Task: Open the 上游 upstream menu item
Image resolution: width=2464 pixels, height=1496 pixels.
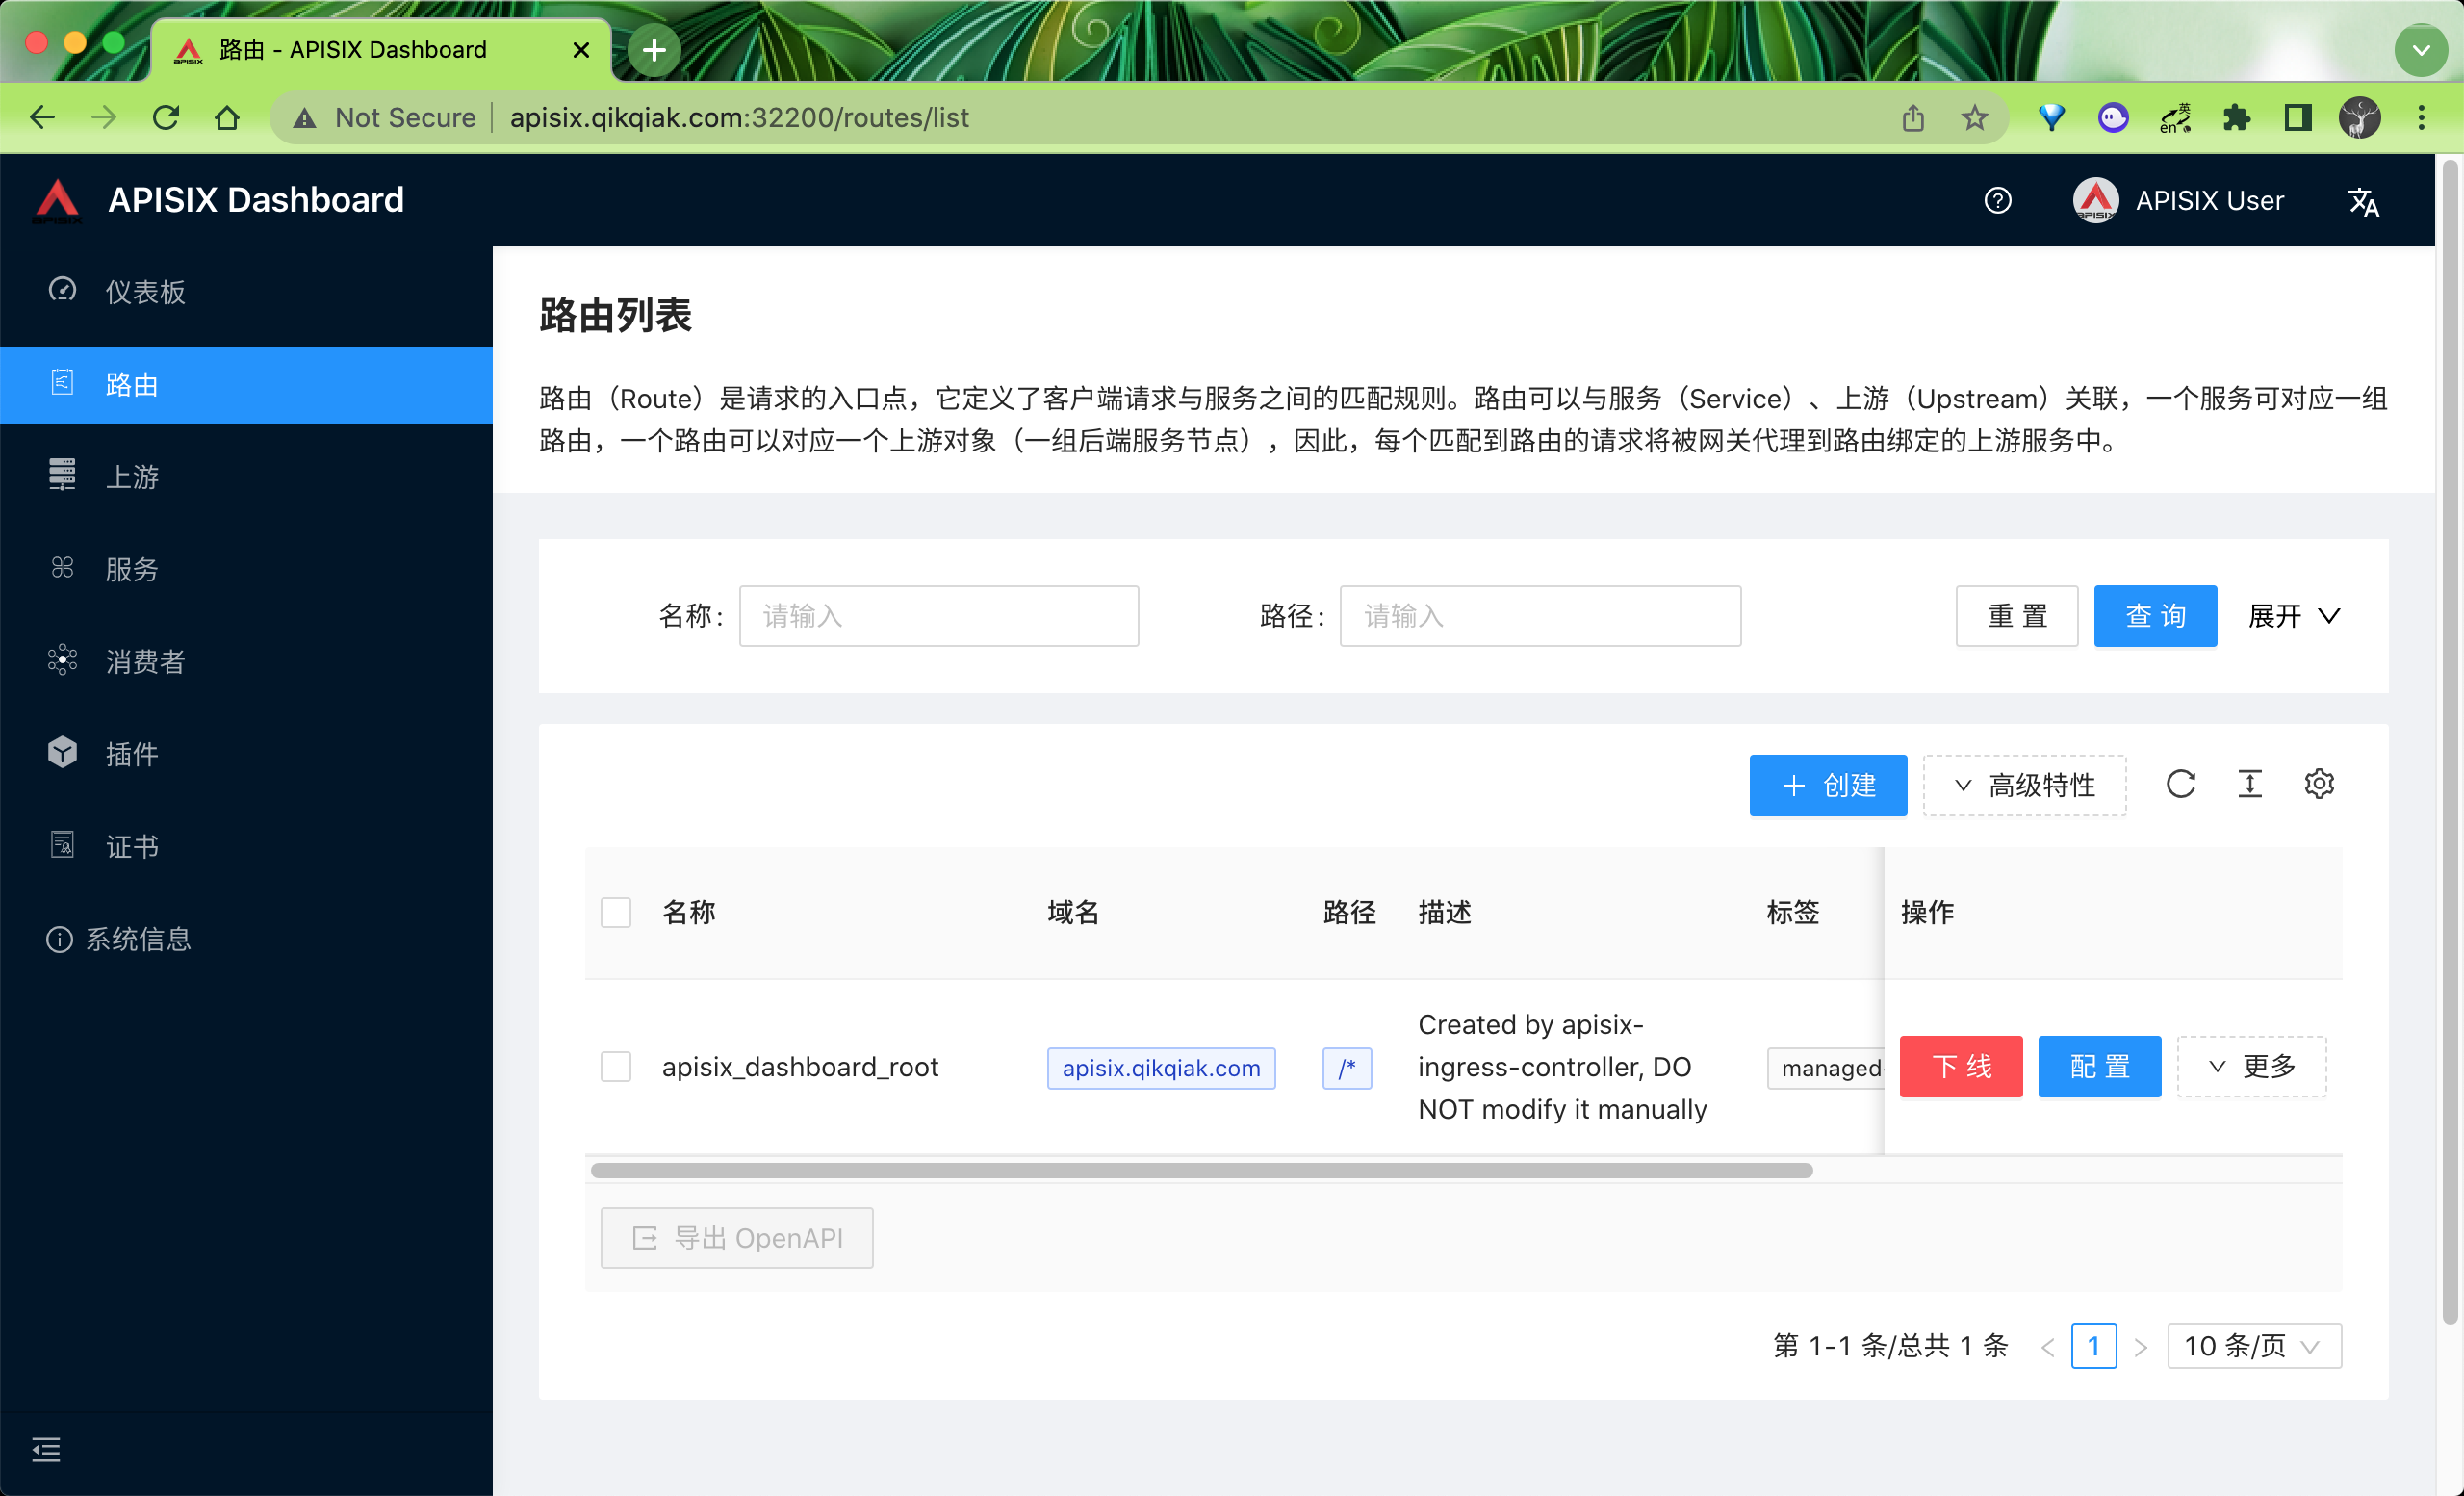Action: click(x=246, y=476)
